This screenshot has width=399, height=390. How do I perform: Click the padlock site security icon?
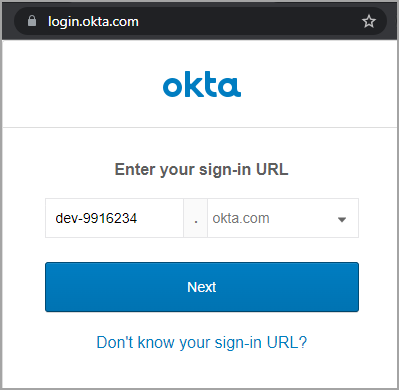click(x=32, y=21)
